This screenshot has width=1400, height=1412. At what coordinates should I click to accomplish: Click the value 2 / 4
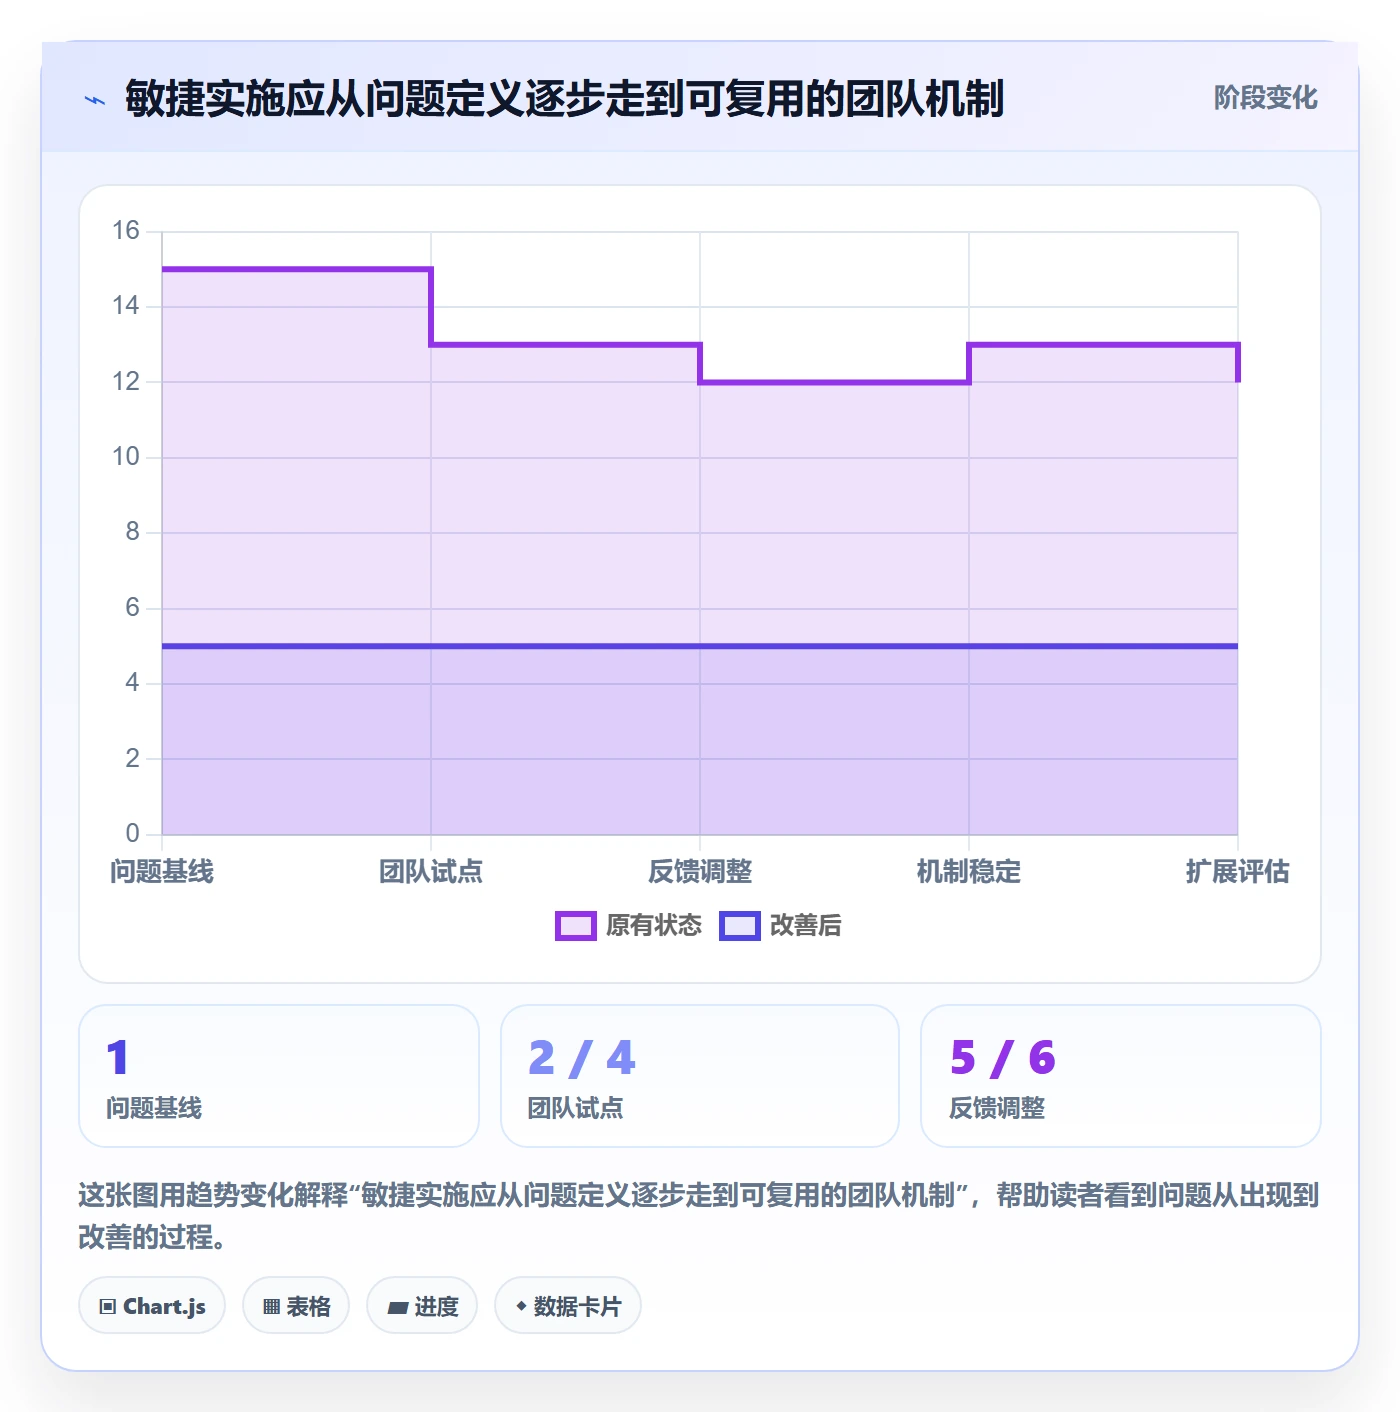(582, 1058)
